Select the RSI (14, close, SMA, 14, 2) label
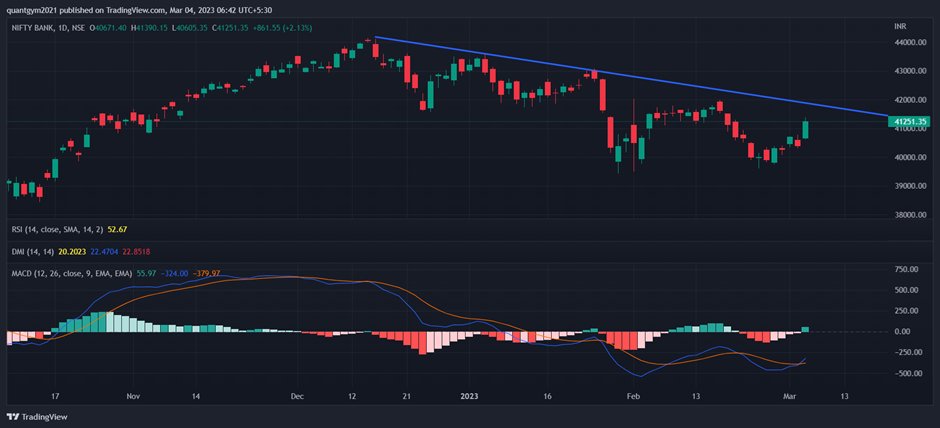940x428 pixels. [58, 229]
